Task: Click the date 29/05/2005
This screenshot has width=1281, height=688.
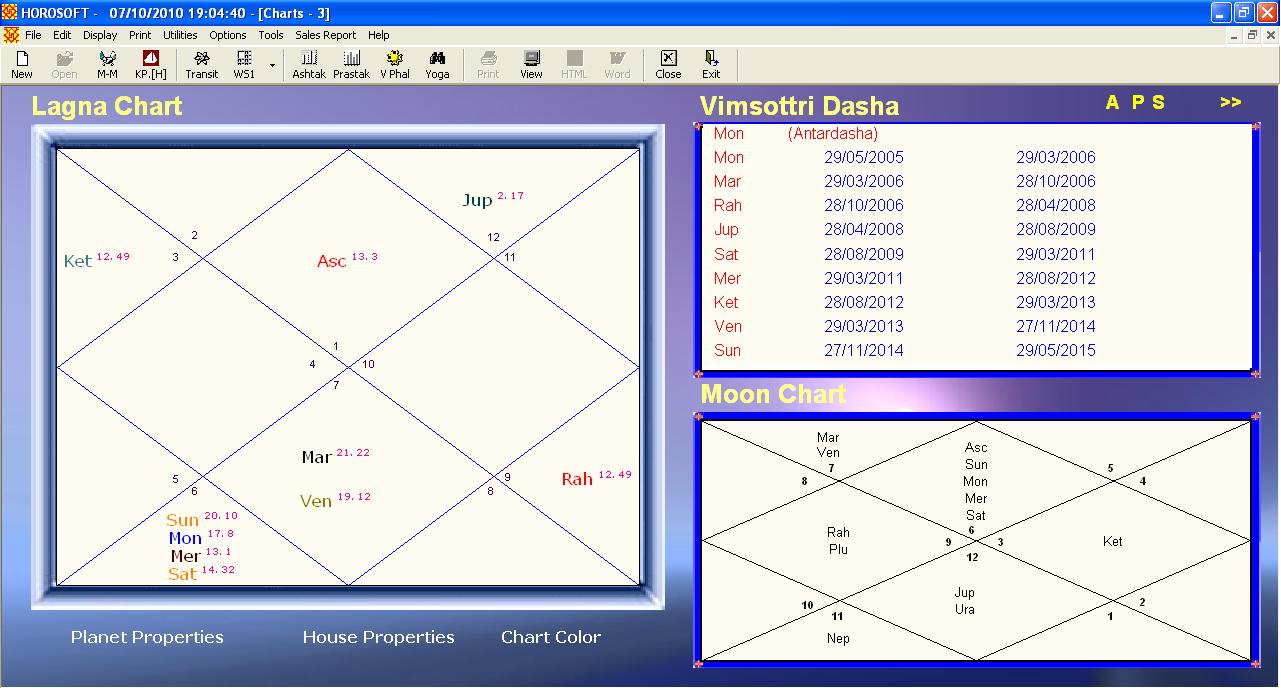Action: 864,157
